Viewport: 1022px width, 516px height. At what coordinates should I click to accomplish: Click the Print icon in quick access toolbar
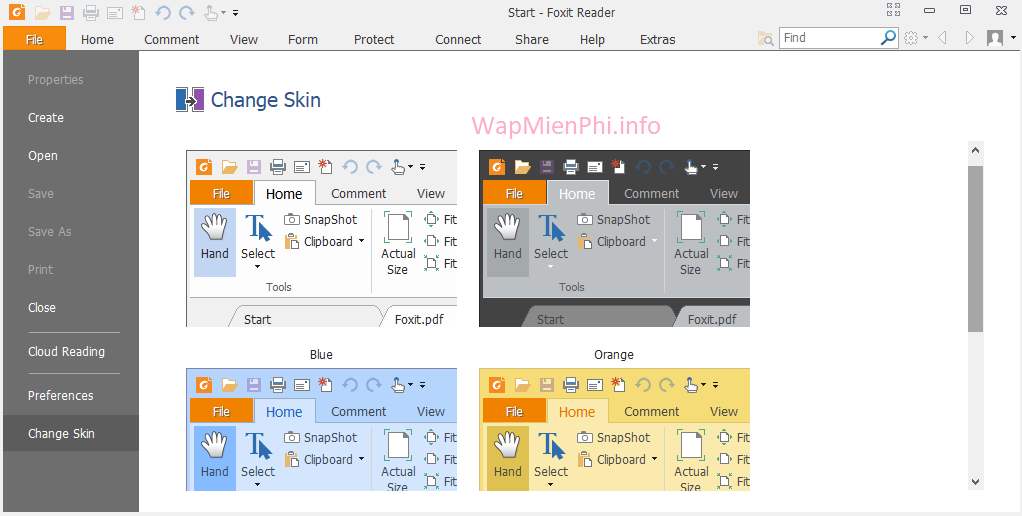[91, 12]
